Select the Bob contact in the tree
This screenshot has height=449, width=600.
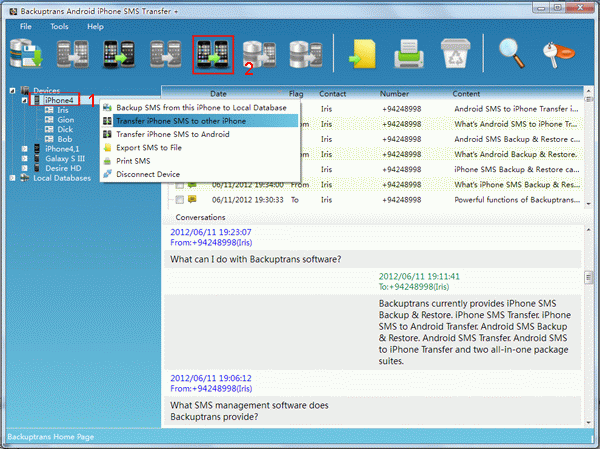click(x=65, y=139)
